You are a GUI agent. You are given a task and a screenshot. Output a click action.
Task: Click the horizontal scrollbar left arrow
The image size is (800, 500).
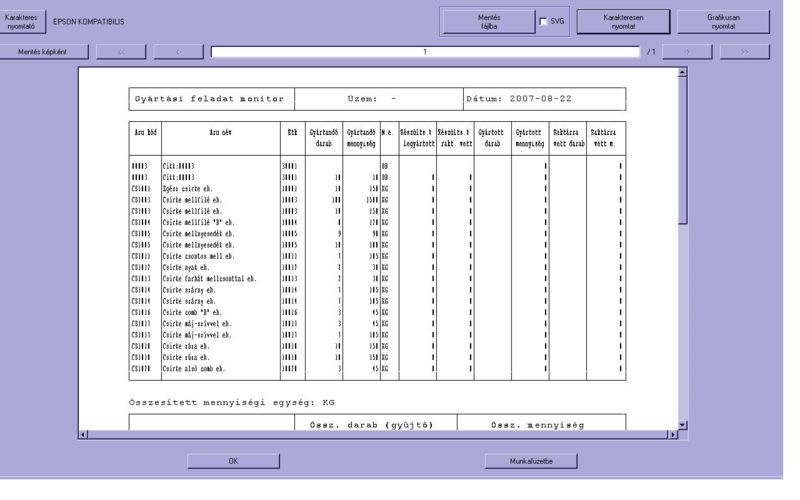(84, 434)
